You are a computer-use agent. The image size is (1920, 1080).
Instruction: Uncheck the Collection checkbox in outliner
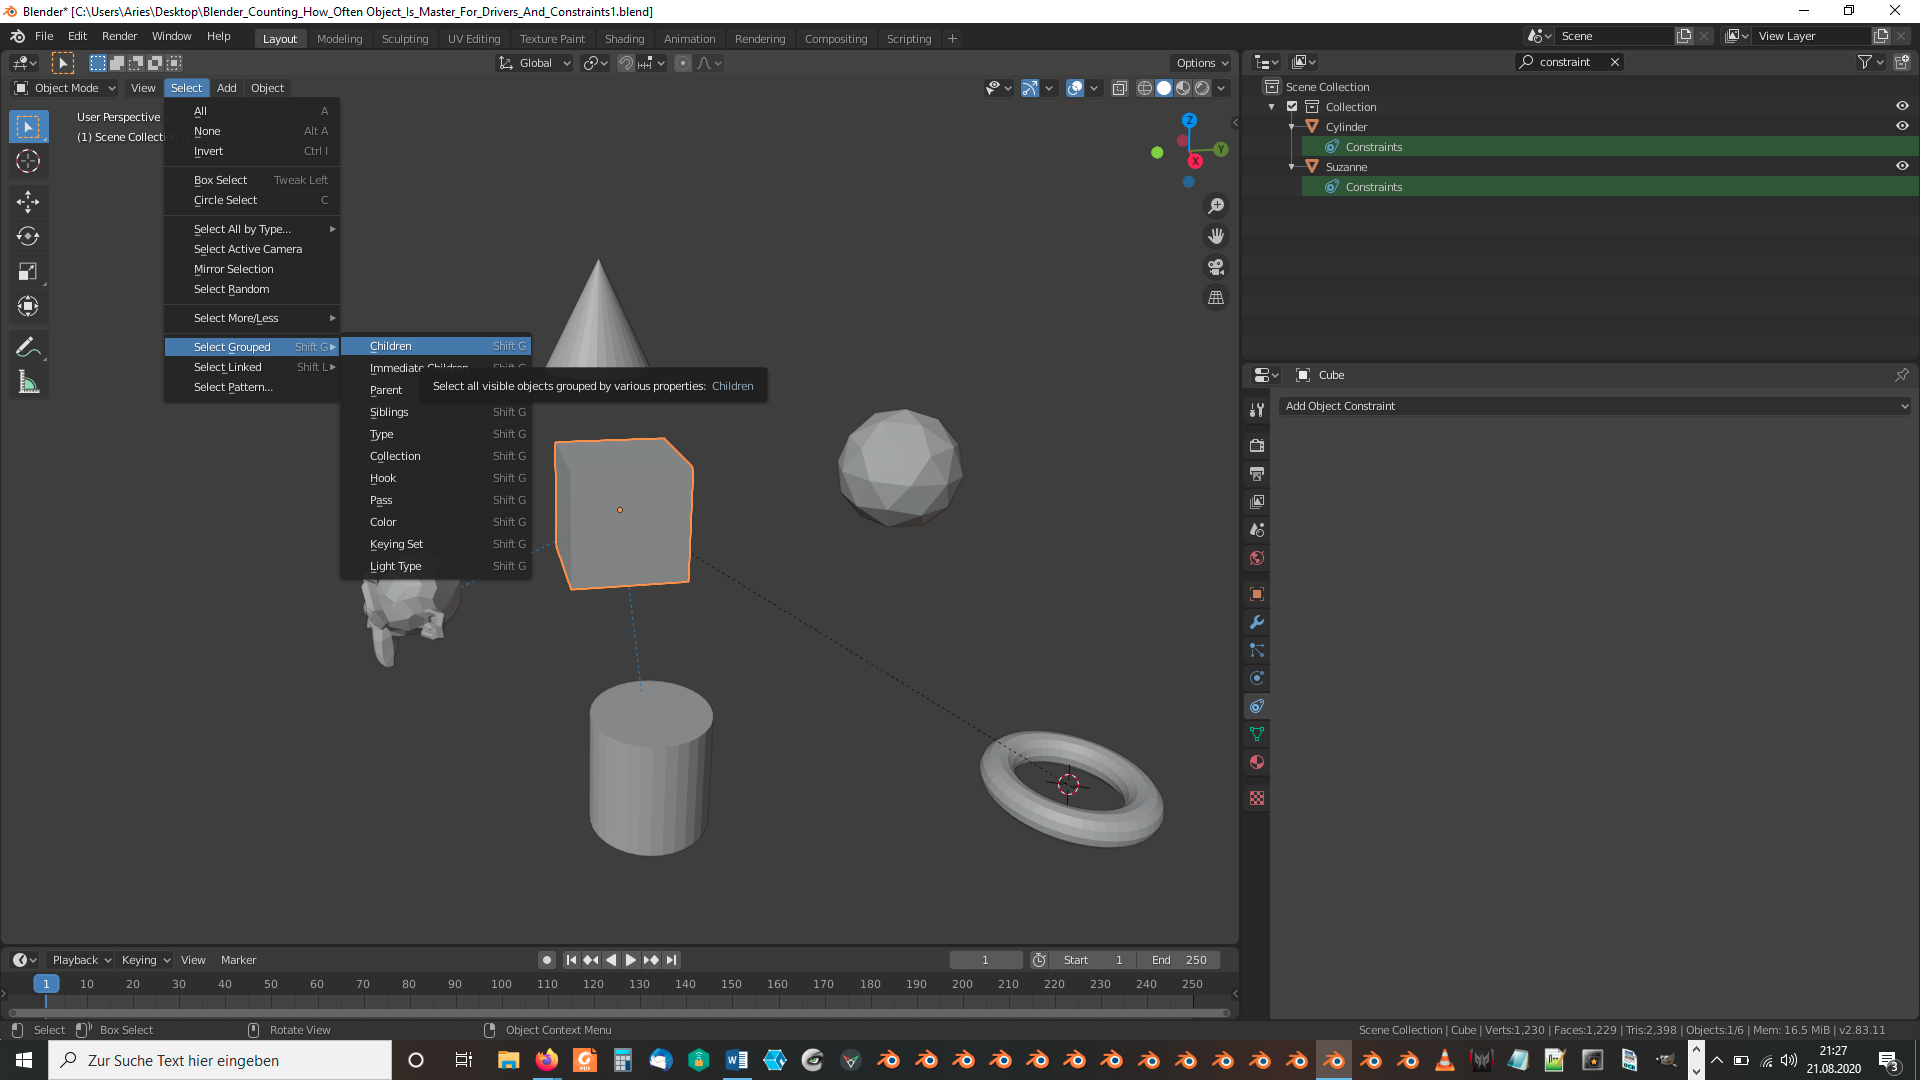pyautogui.click(x=1292, y=106)
